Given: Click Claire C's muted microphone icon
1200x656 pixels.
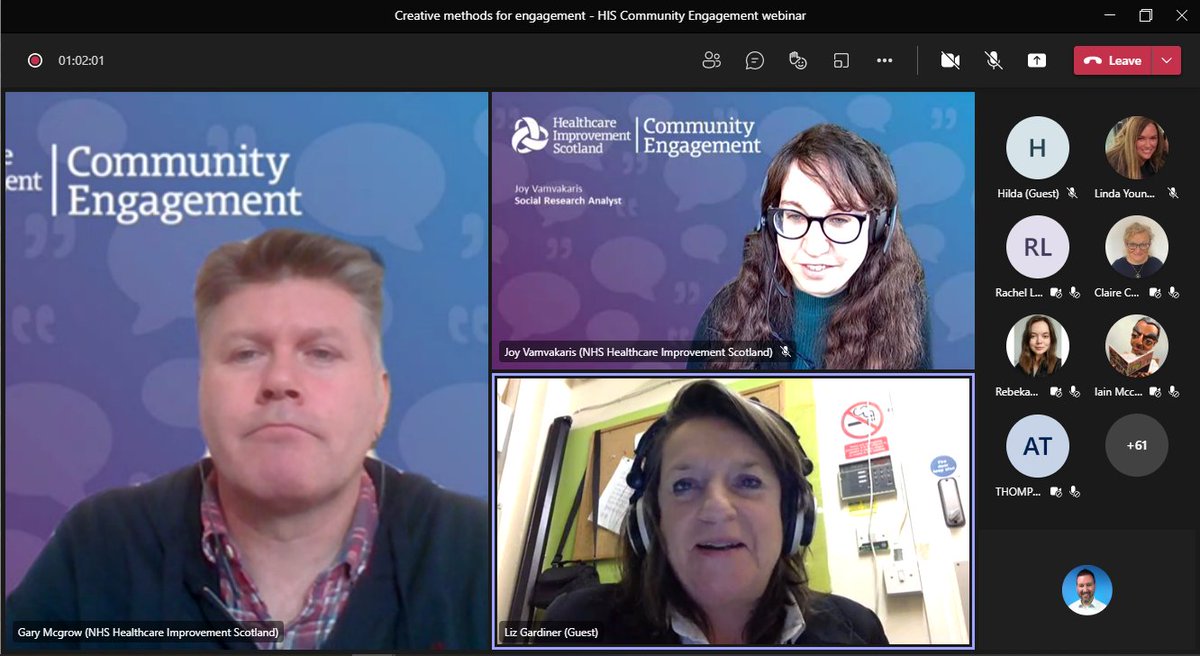Looking at the screenshot, I should [1173, 292].
